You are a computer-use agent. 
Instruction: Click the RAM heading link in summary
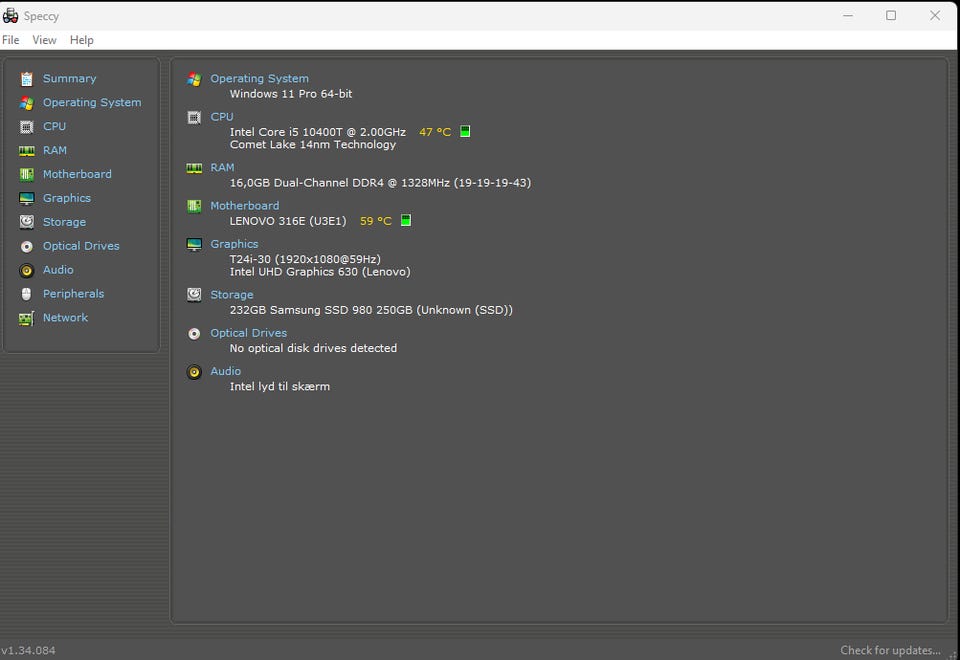(x=222, y=167)
